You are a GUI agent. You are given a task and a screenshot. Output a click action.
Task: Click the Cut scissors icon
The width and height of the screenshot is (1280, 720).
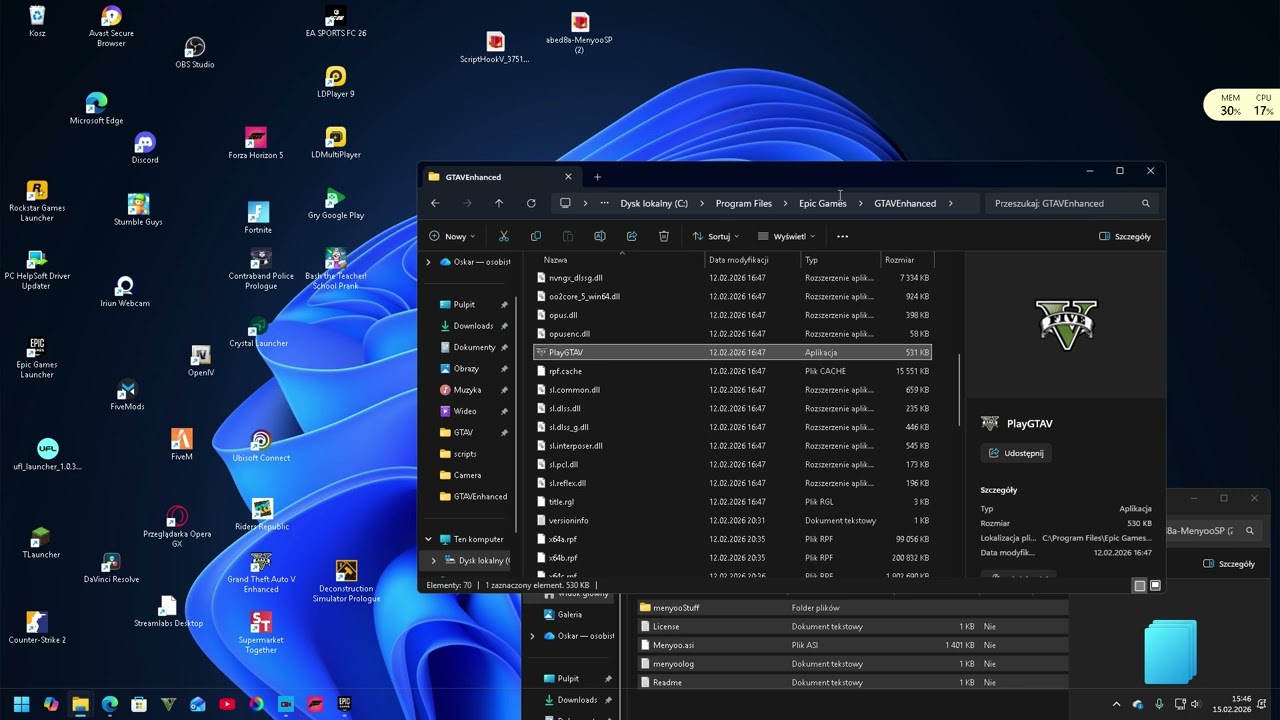[504, 236]
